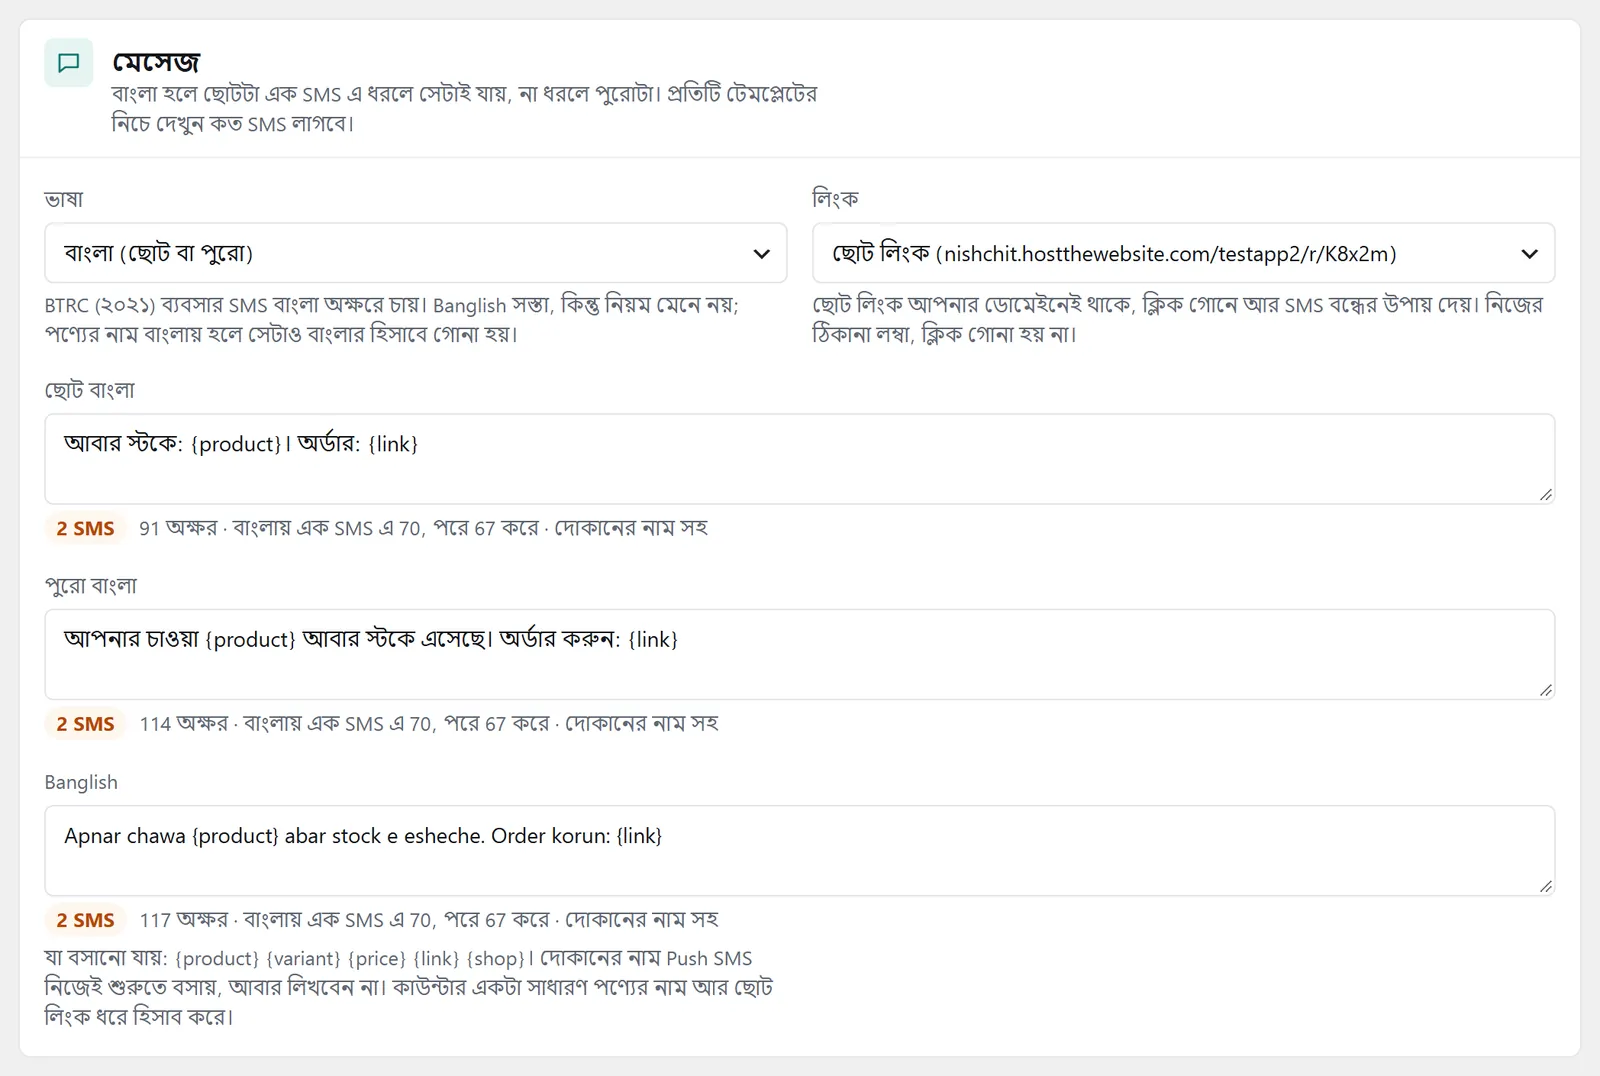Click the মেসেজ section heading
The image size is (1600, 1076).
[x=156, y=62]
